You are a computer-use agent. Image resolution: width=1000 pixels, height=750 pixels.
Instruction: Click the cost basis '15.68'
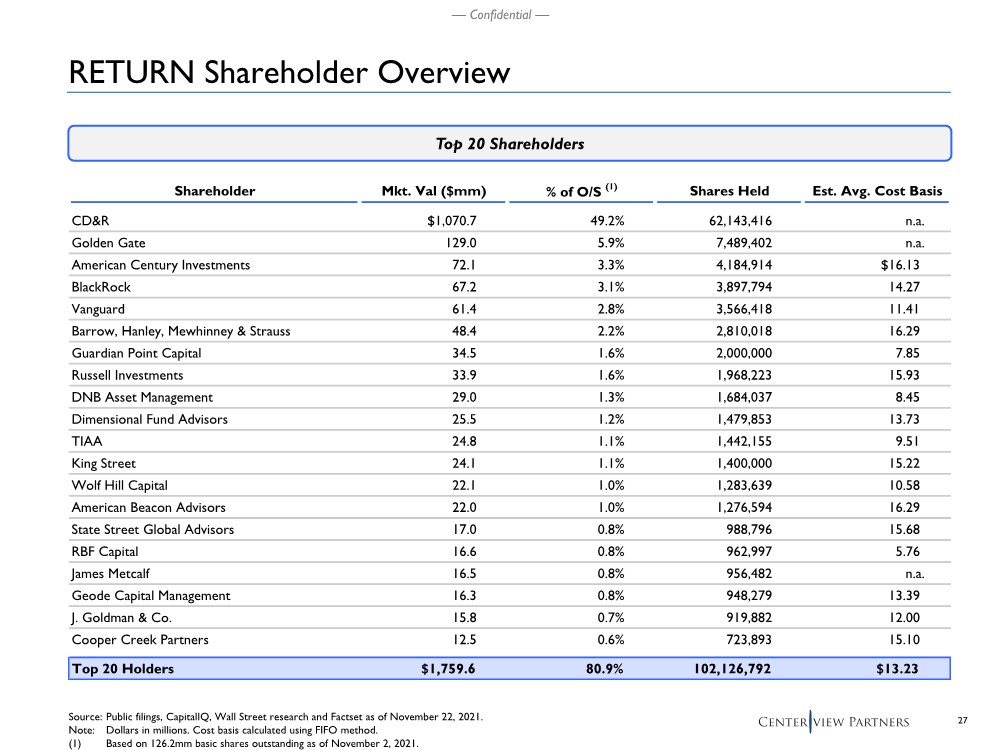coord(904,529)
